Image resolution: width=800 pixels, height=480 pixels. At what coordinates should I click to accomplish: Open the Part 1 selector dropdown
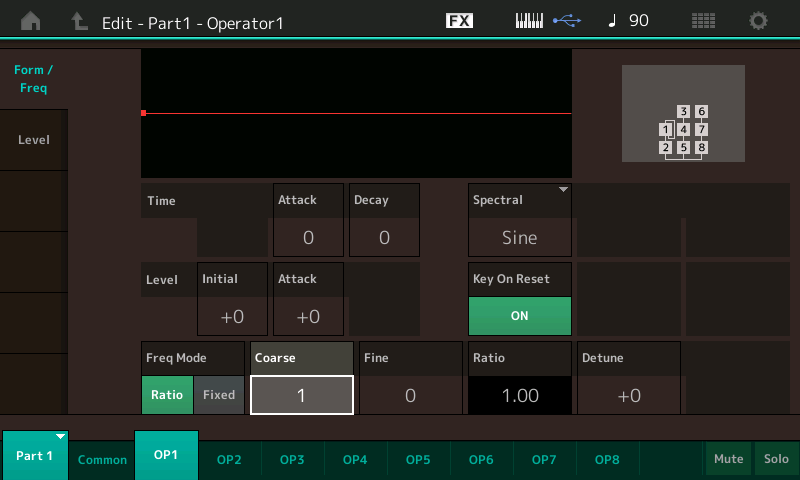[x=35, y=456]
